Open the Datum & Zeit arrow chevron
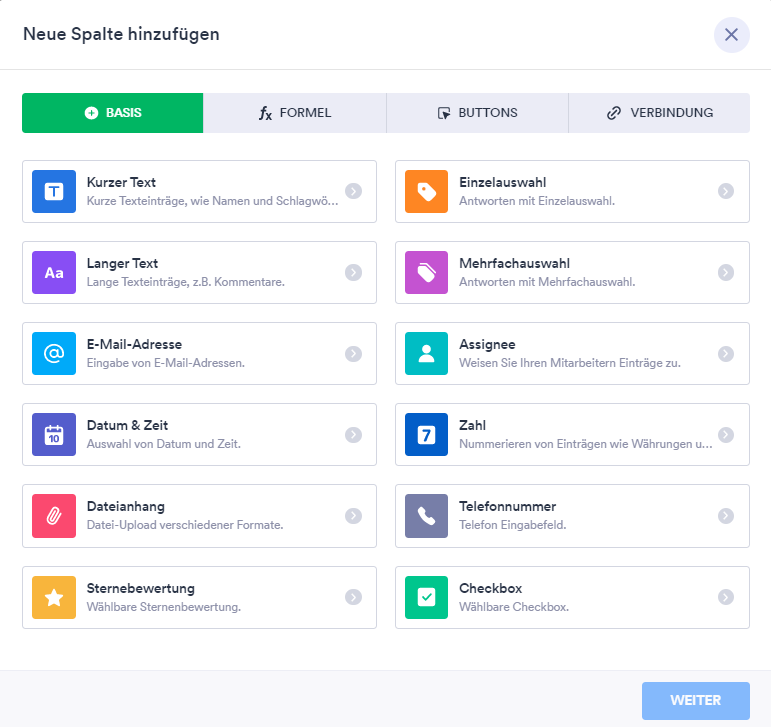 [353, 435]
